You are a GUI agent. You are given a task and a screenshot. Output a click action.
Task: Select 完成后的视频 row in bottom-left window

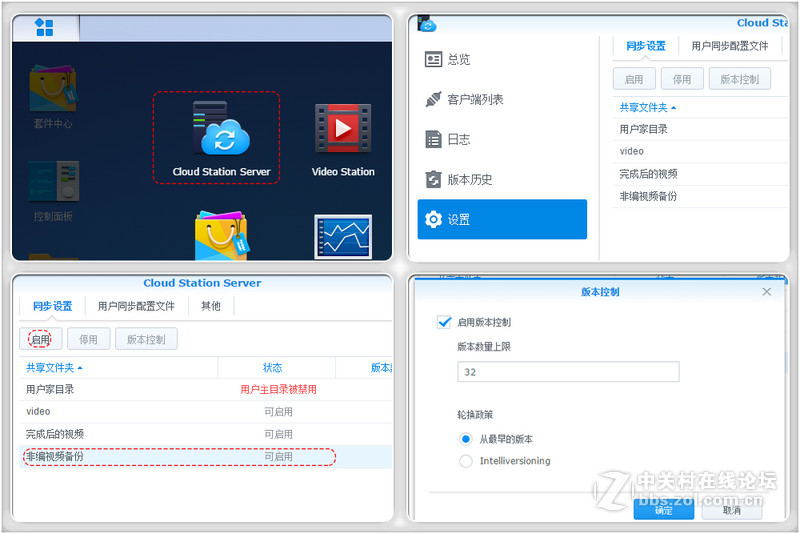(206, 434)
